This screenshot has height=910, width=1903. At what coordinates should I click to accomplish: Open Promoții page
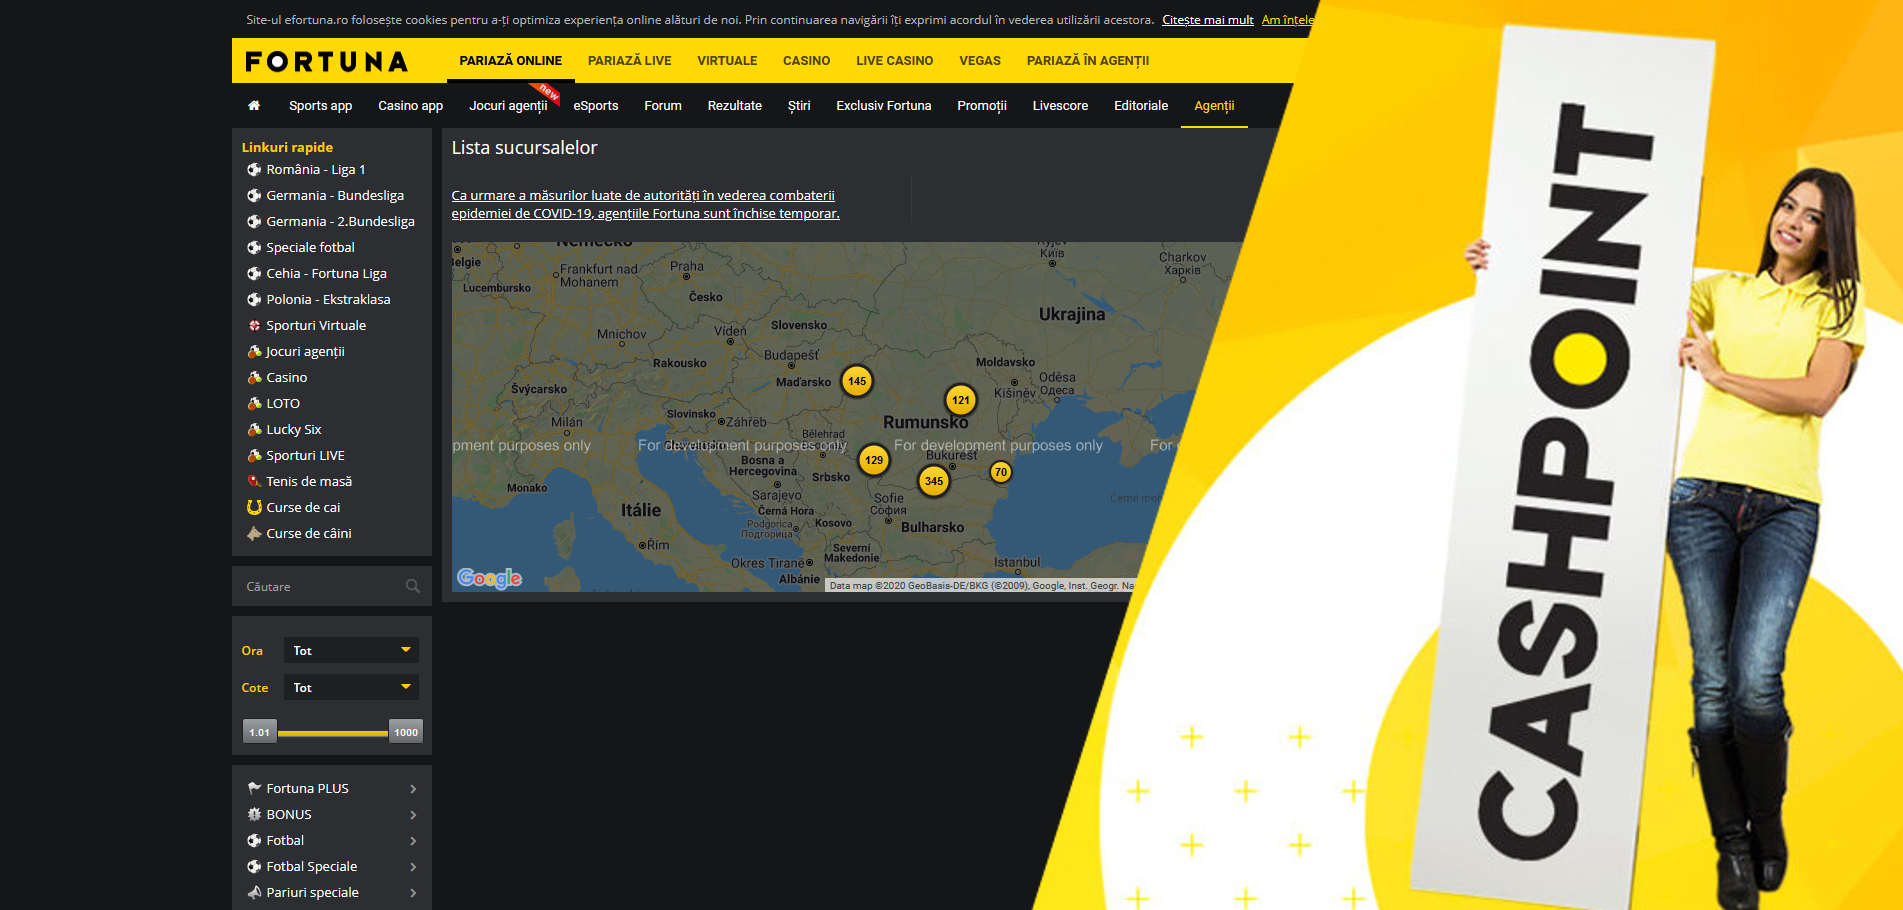982,106
